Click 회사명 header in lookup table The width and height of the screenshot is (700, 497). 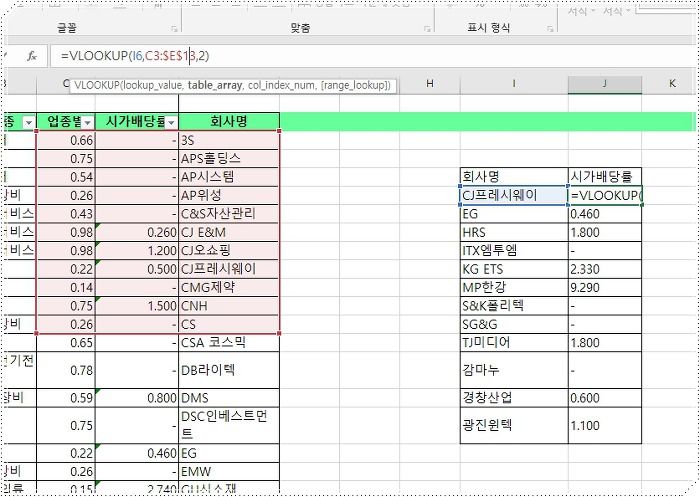514,176
